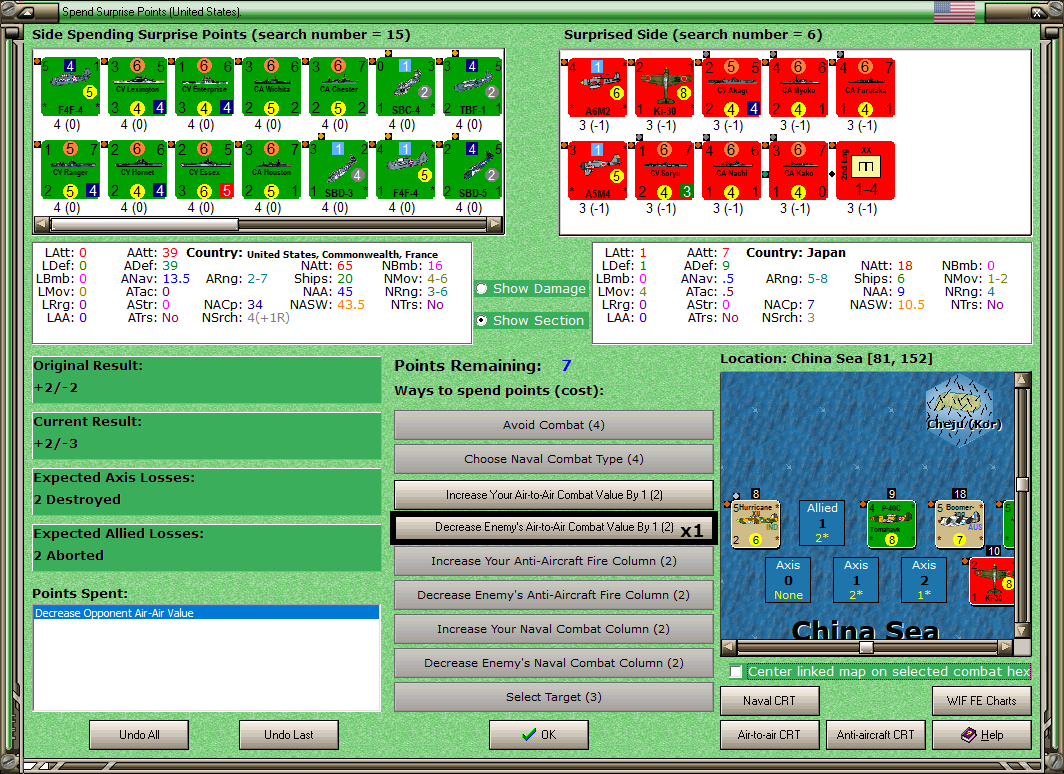Click the P-40C Tomahawk unit on map
The width and height of the screenshot is (1064, 774).
[892, 524]
